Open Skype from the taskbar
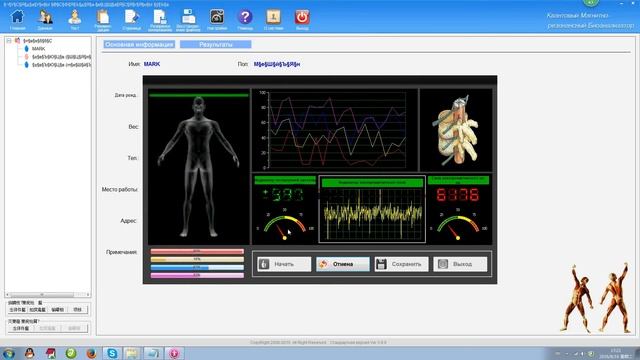The height and width of the screenshot is (360, 640). (x=112, y=353)
